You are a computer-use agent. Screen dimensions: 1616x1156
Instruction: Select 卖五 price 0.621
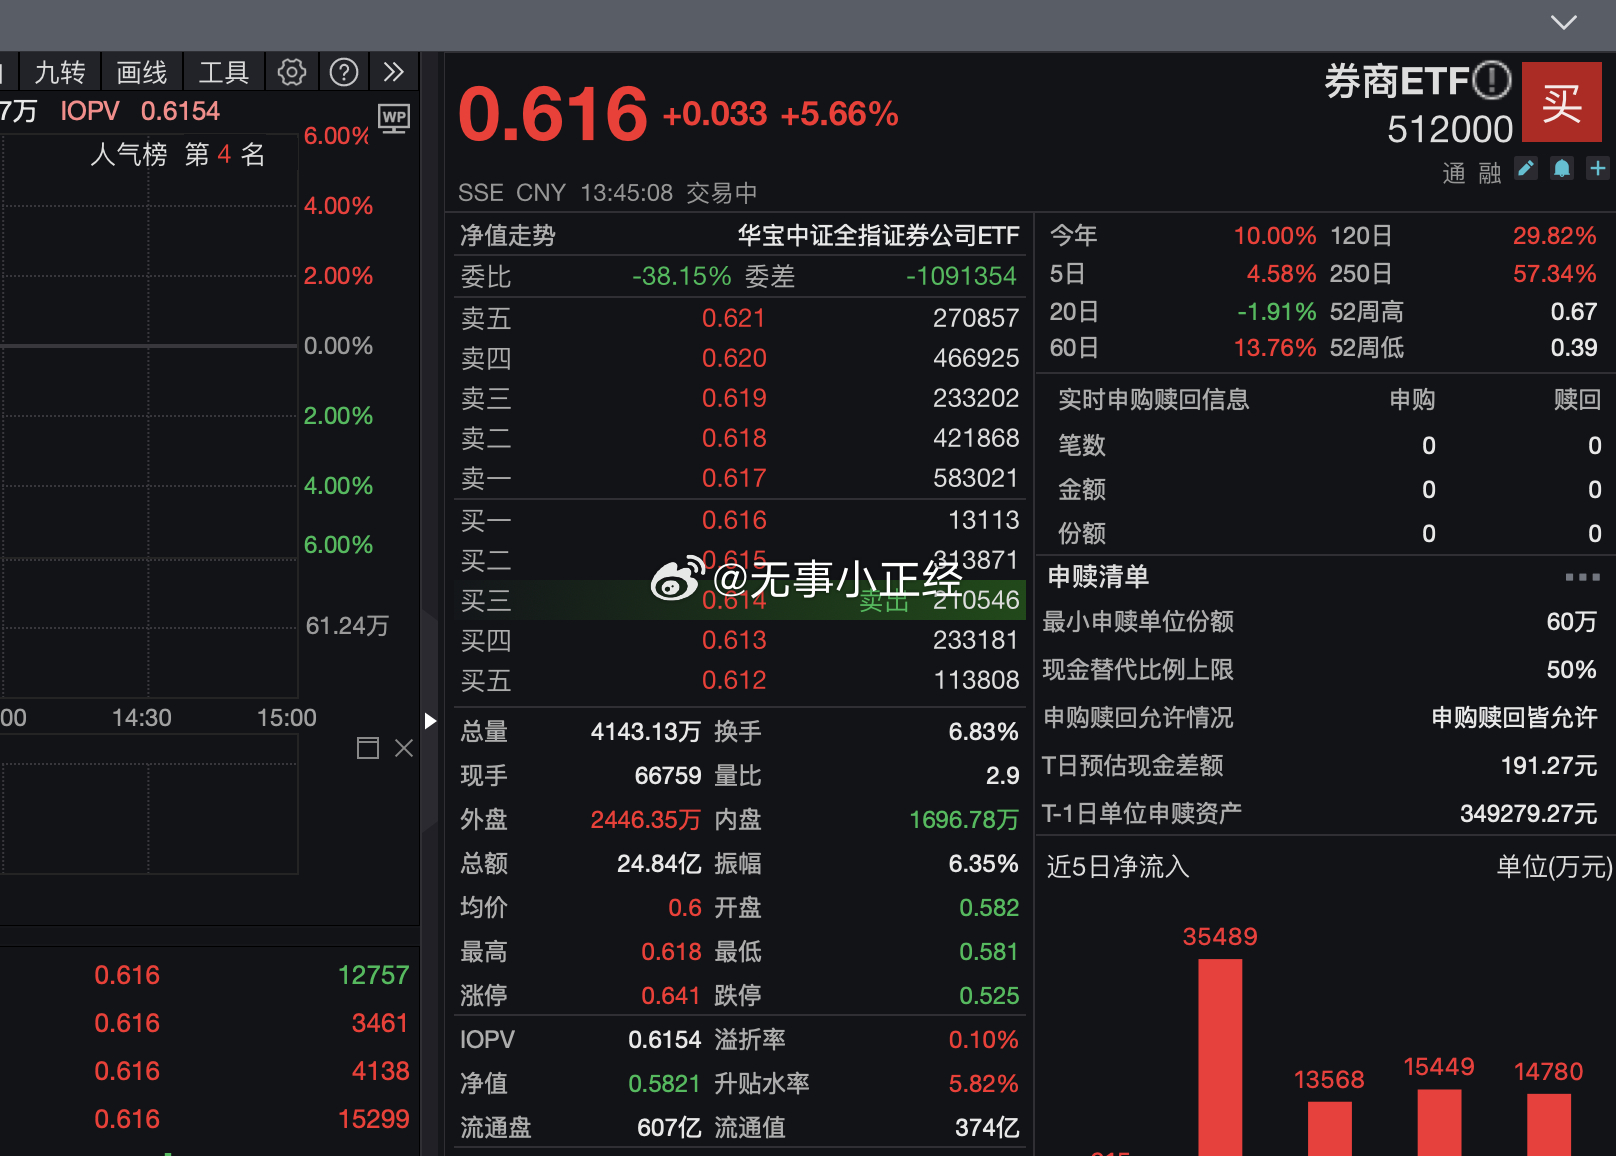coord(734,318)
